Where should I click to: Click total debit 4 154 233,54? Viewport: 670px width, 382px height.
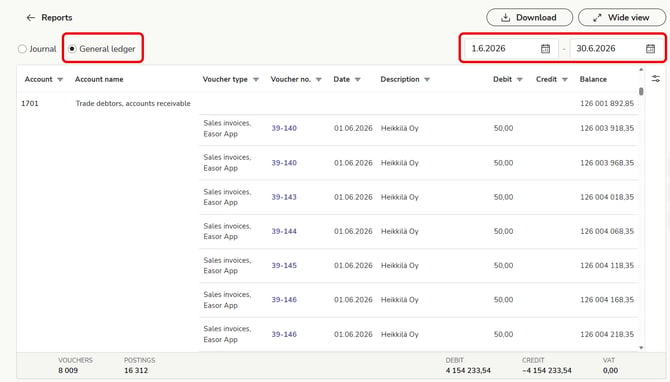pyautogui.click(x=468, y=370)
